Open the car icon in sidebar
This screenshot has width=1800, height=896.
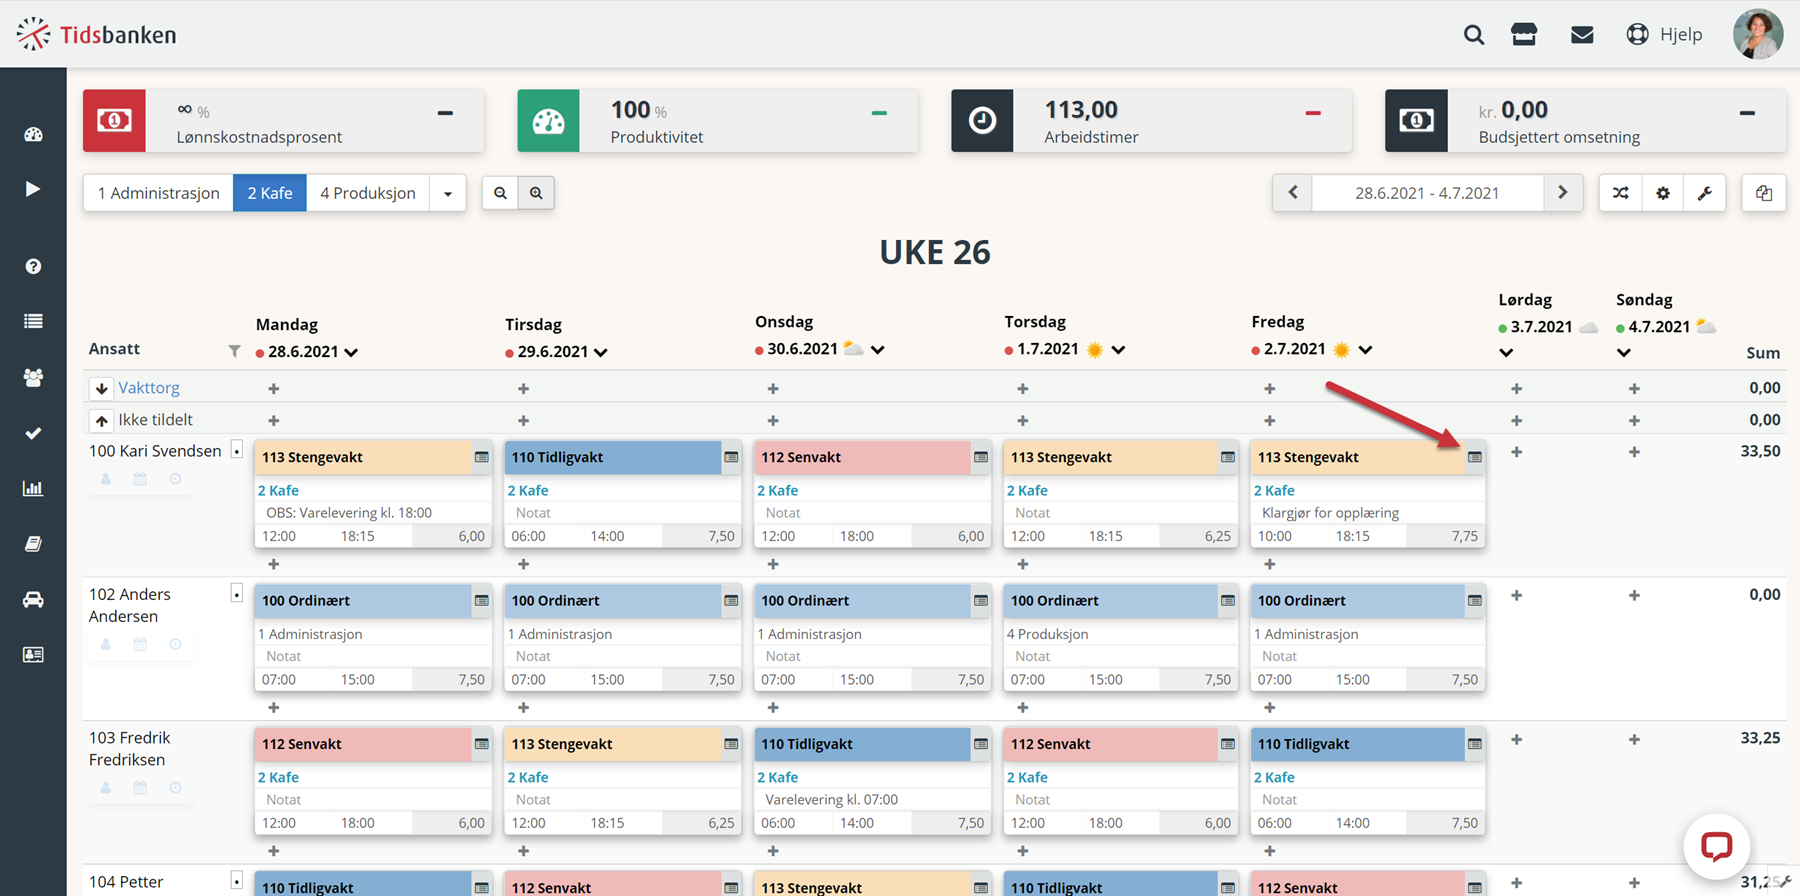coord(33,599)
